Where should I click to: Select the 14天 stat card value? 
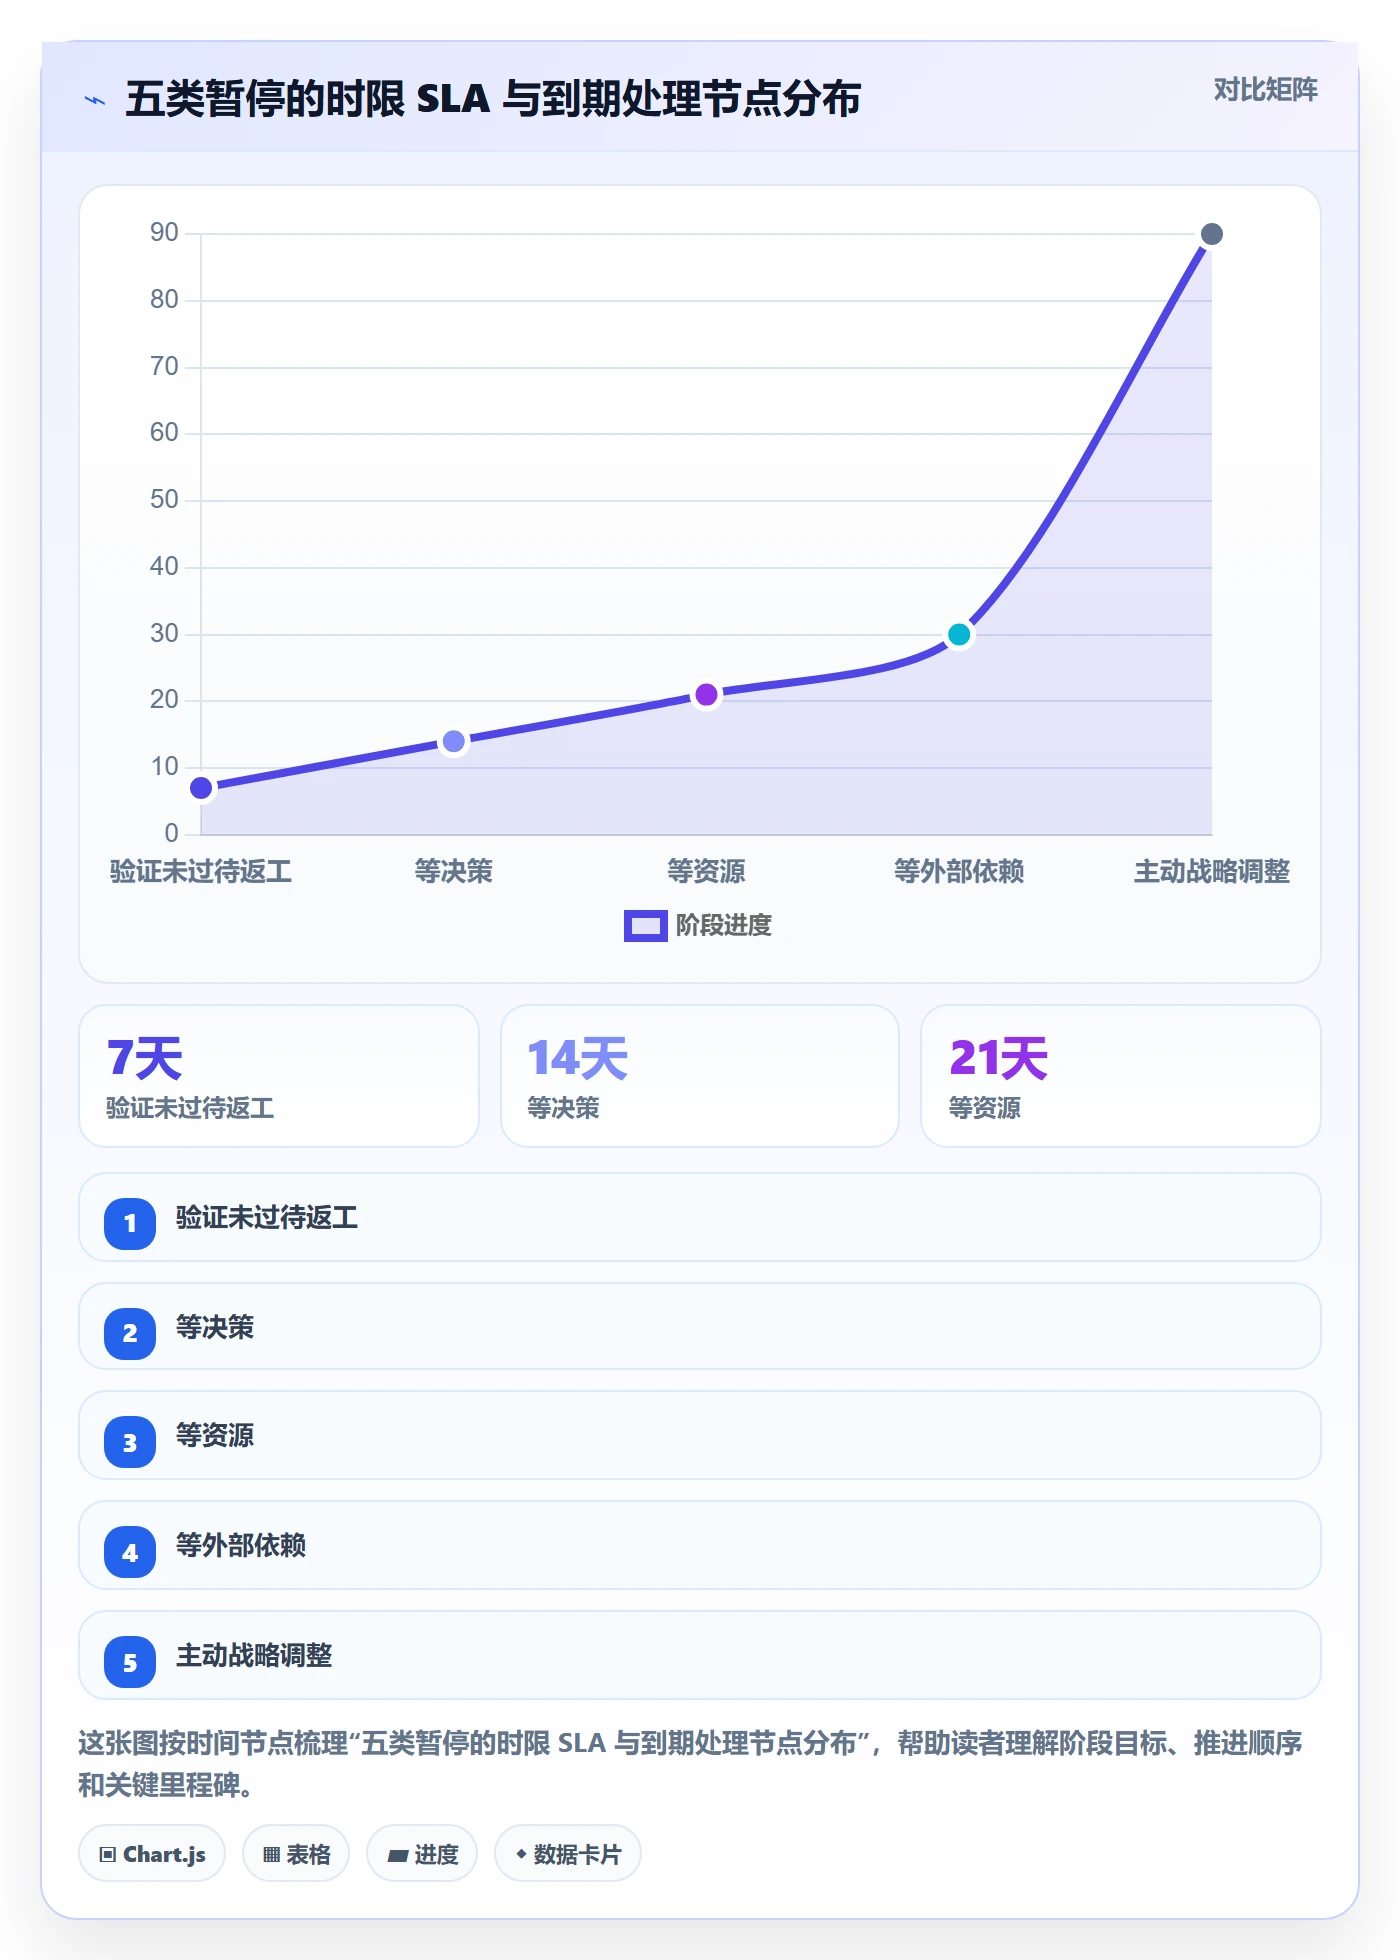point(577,1058)
